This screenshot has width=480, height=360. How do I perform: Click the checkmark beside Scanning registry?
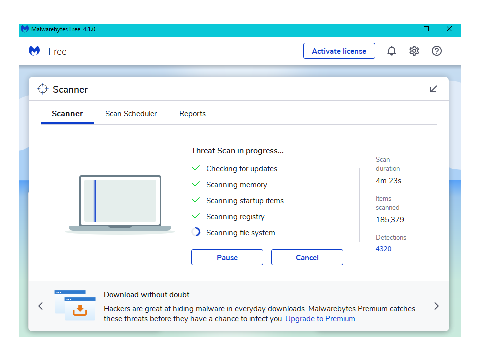point(196,216)
